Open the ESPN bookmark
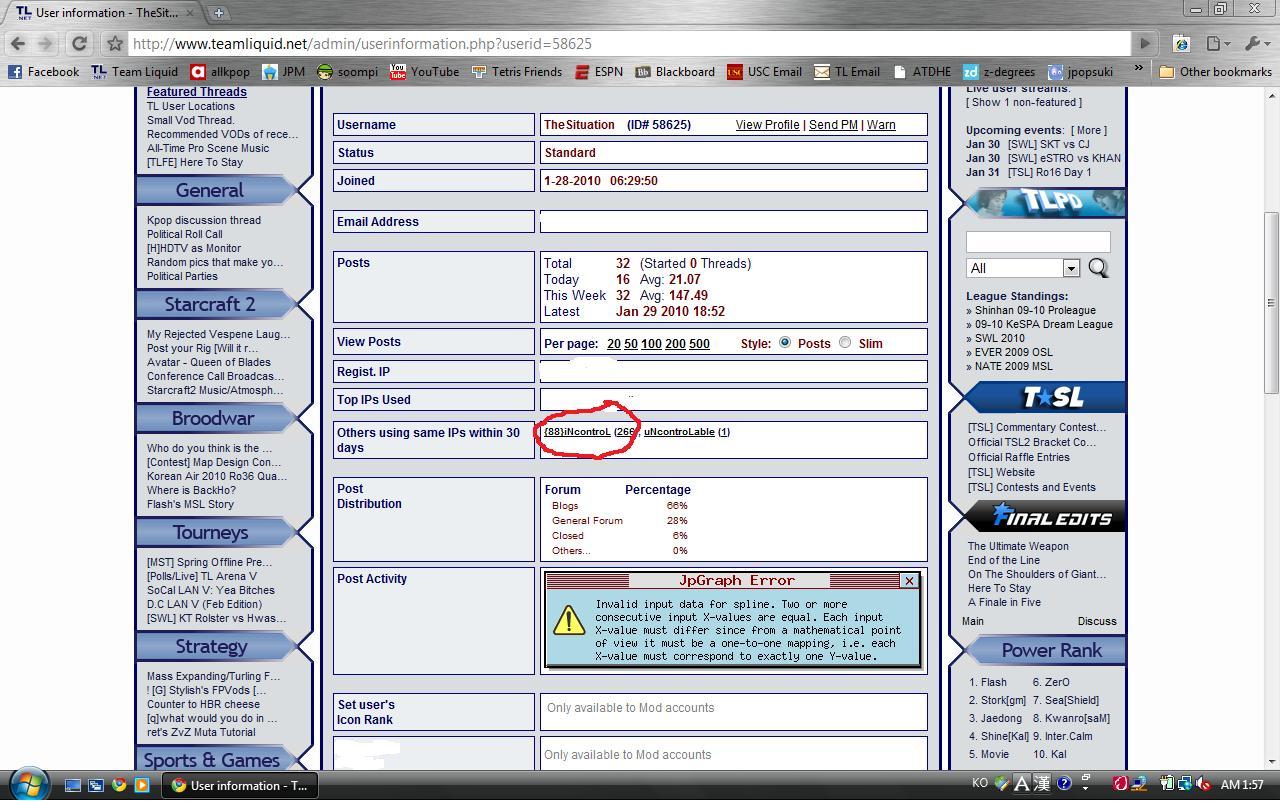Screen dimensions: 1282x801 599,72
